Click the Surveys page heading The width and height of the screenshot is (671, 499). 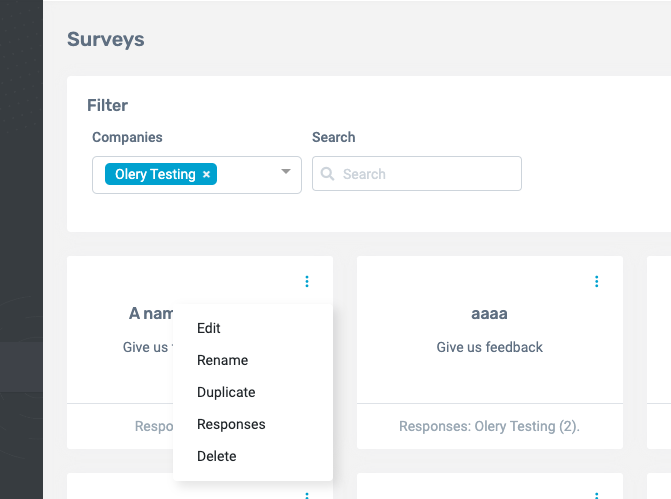(x=106, y=39)
